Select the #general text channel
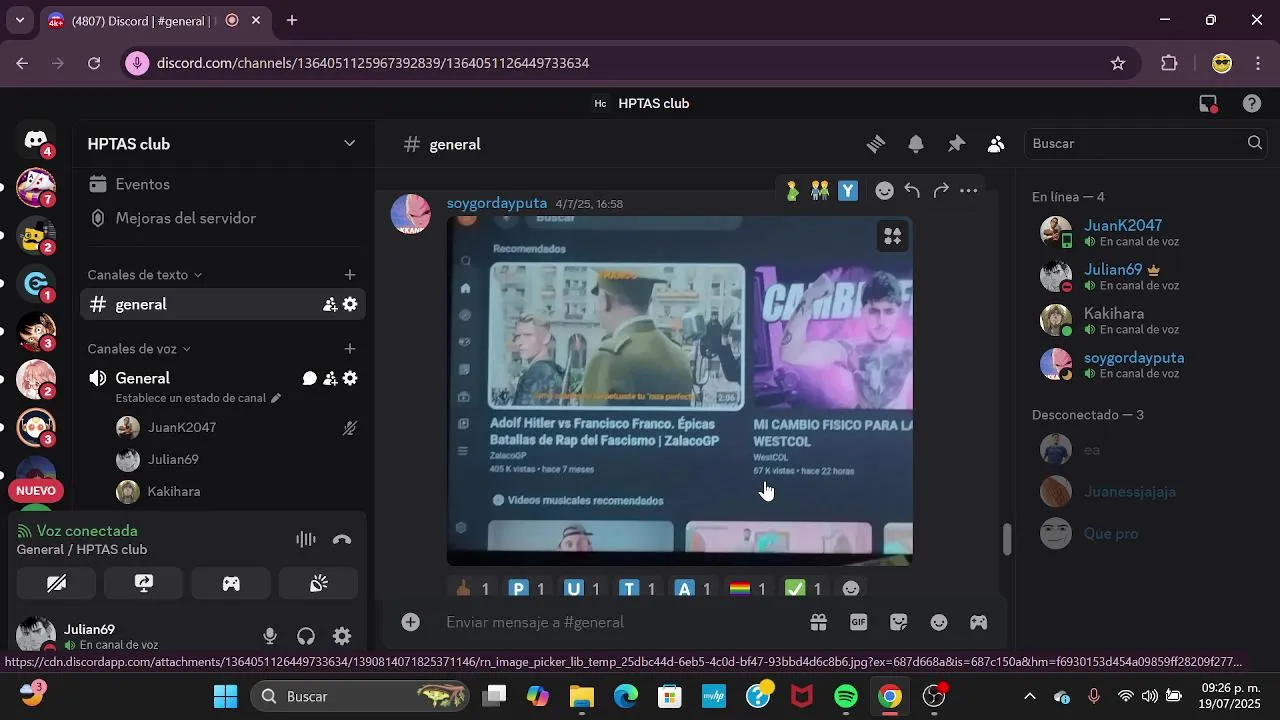The image size is (1280, 720). click(x=222, y=304)
